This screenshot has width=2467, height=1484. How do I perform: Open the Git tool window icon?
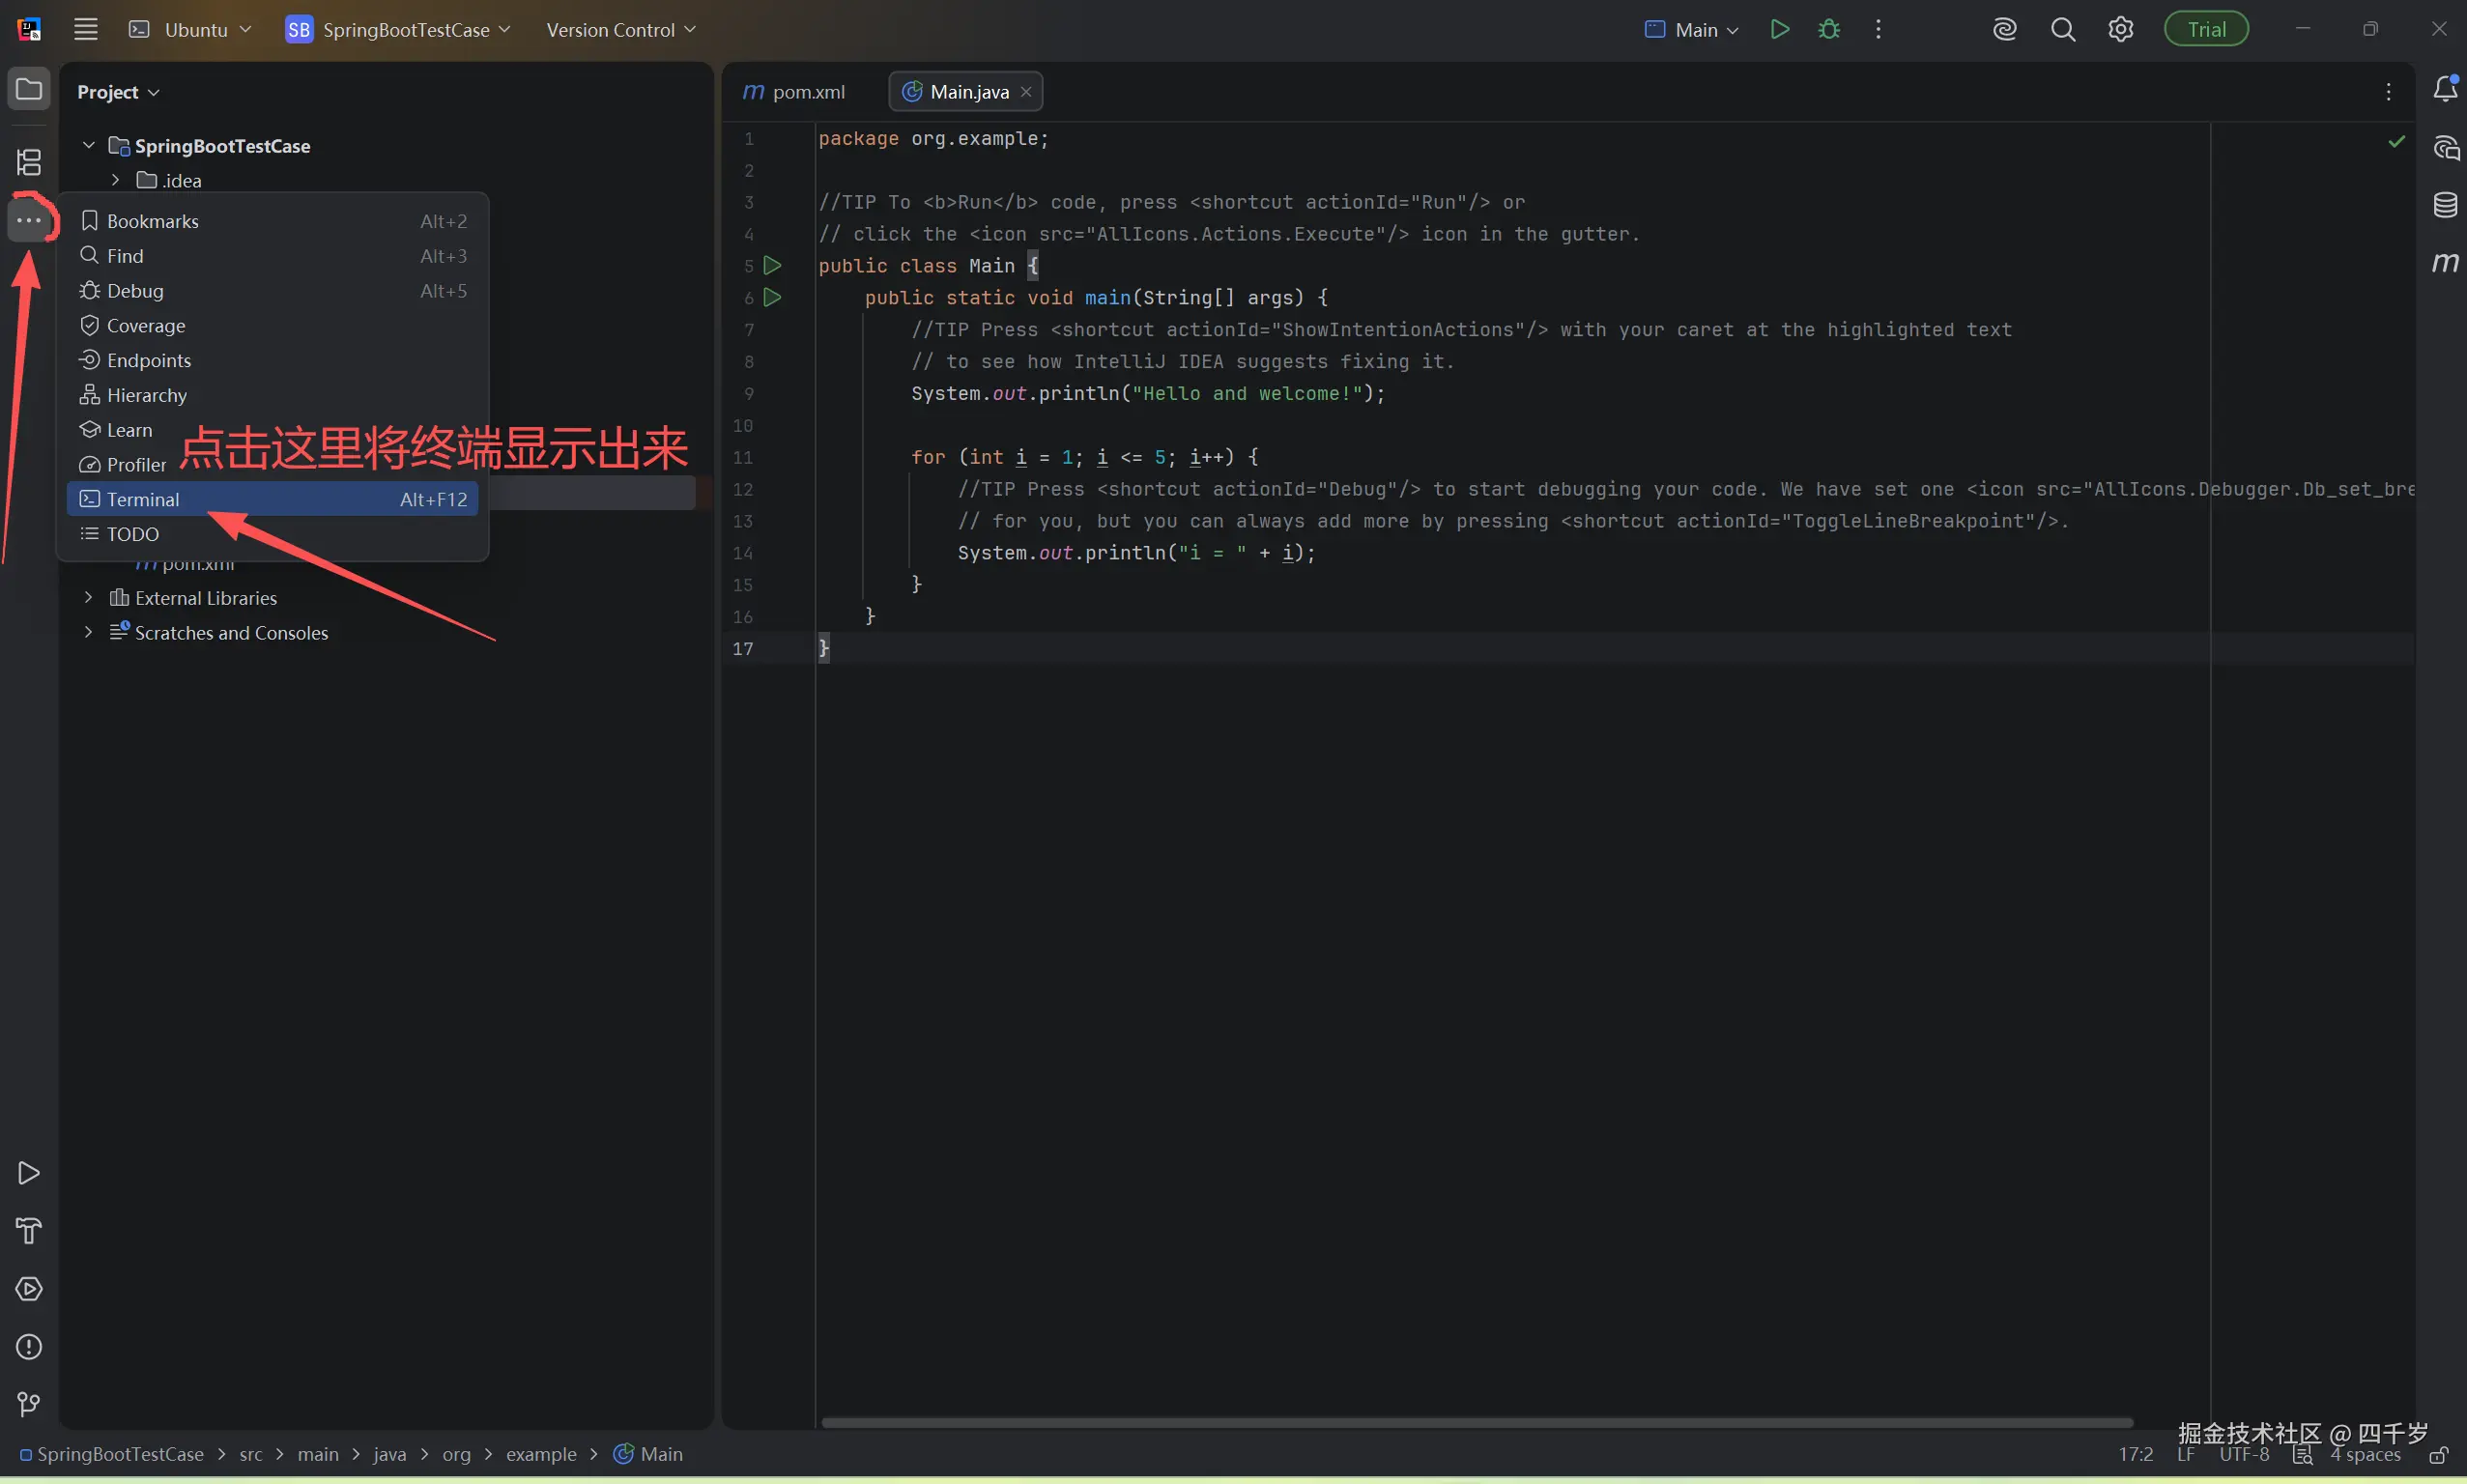pos(29,1405)
